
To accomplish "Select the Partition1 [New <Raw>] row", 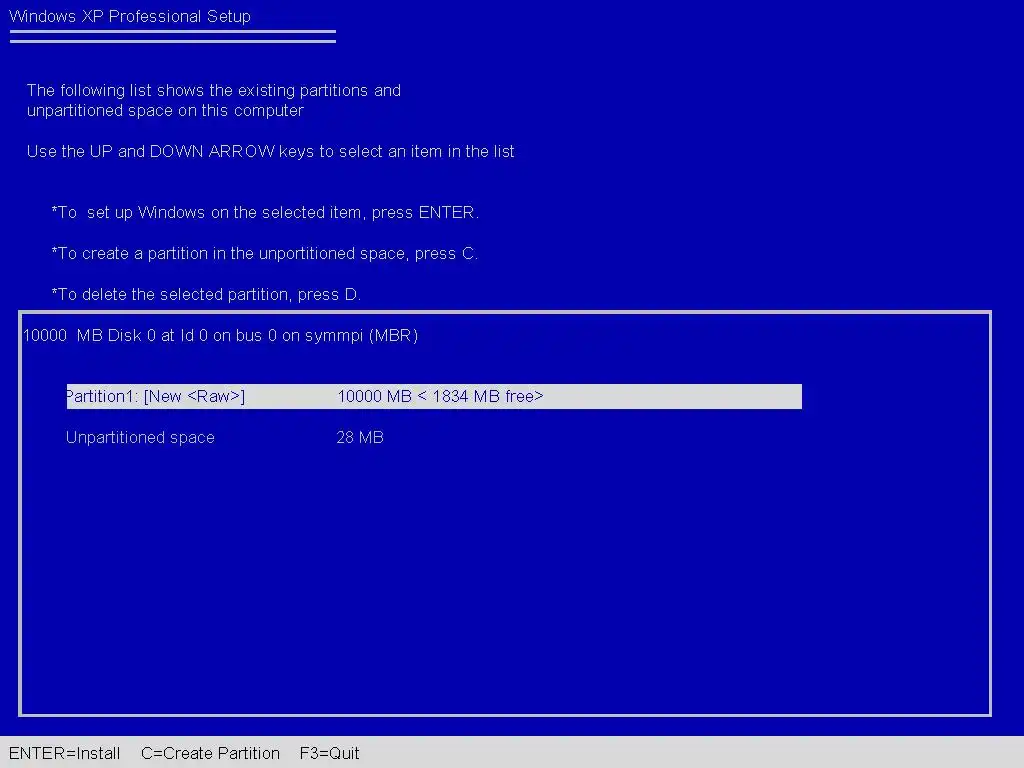I will (434, 396).
